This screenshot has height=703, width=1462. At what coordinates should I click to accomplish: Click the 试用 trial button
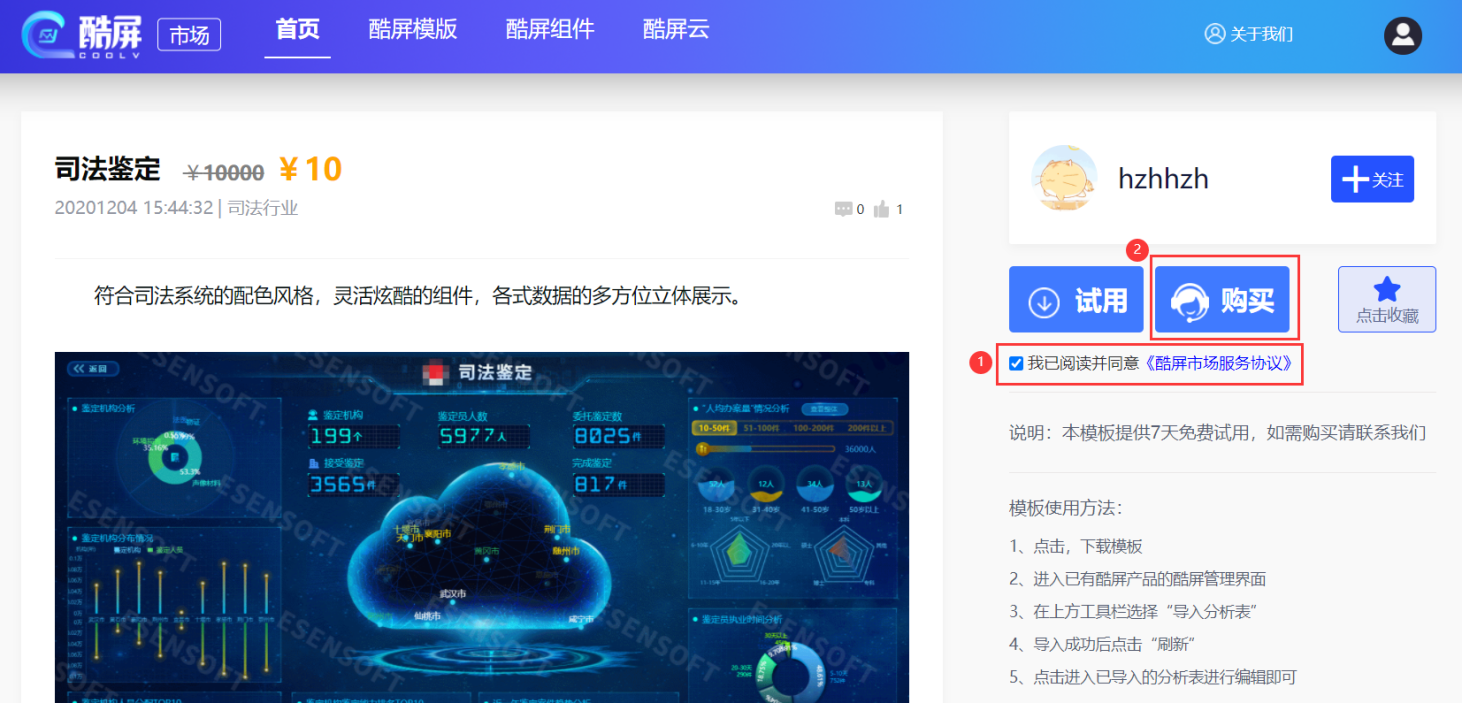(1076, 299)
